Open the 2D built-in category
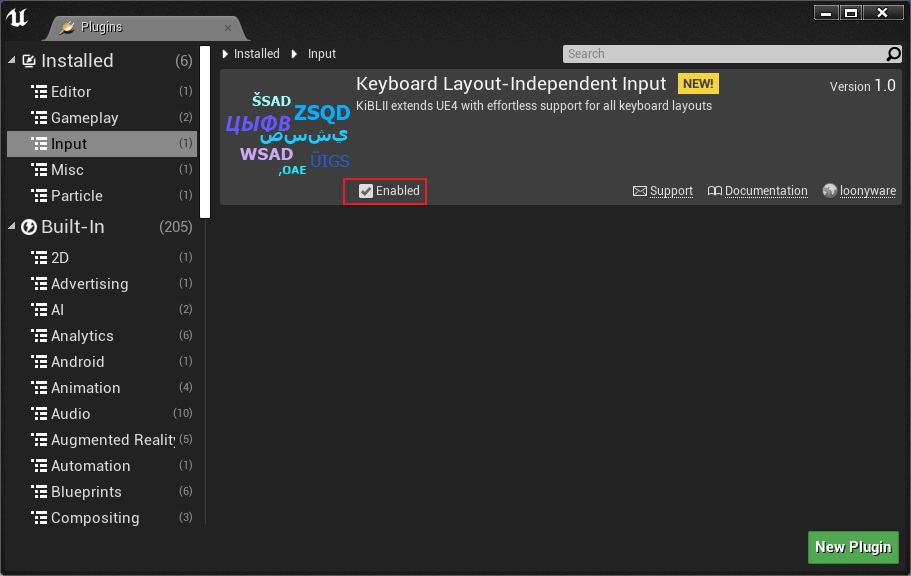Viewport: 911px width, 576px height. pos(102,257)
